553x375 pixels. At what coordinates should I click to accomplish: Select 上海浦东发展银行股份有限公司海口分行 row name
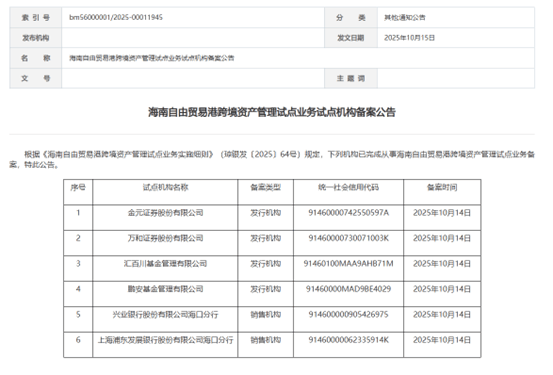coord(165,340)
